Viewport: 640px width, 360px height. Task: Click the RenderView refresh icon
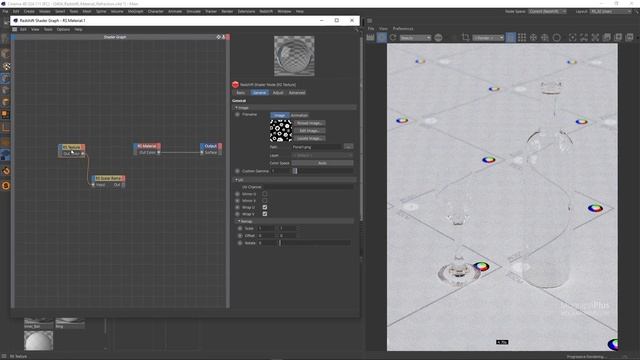pos(393,38)
